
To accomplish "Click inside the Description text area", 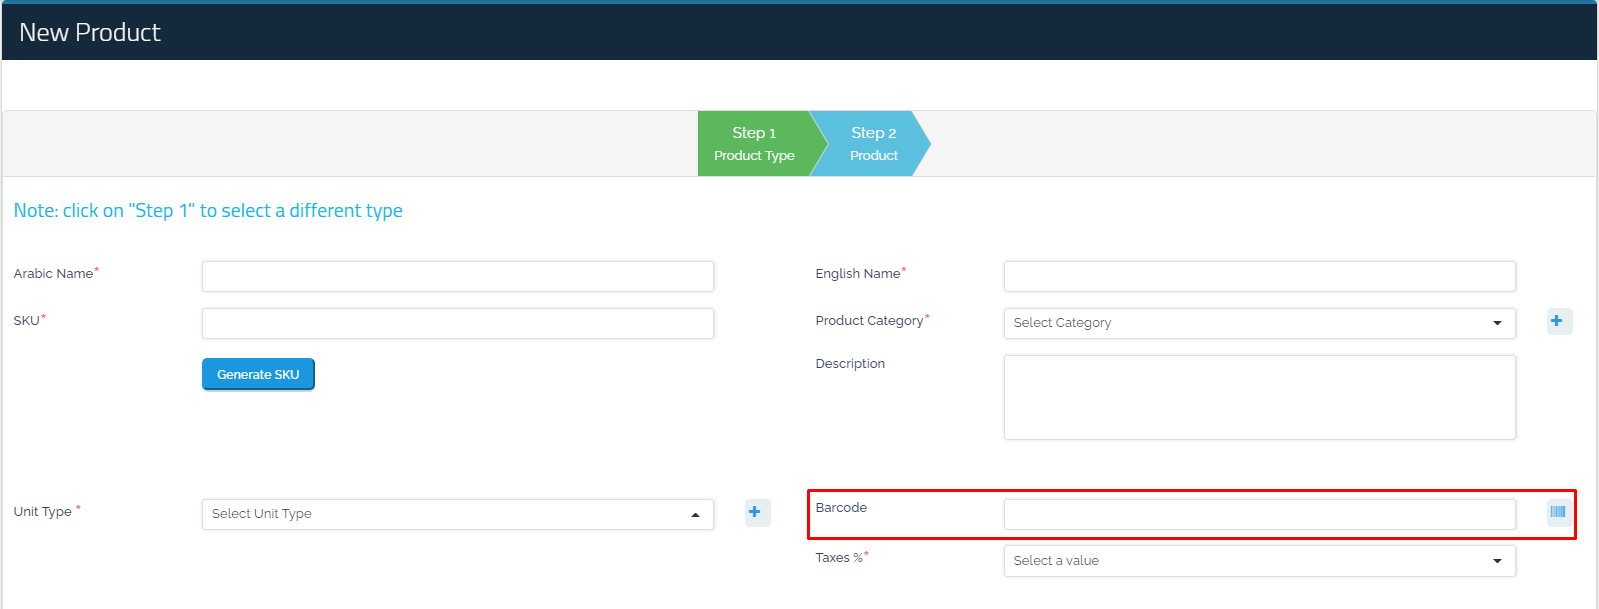I will point(1258,397).
